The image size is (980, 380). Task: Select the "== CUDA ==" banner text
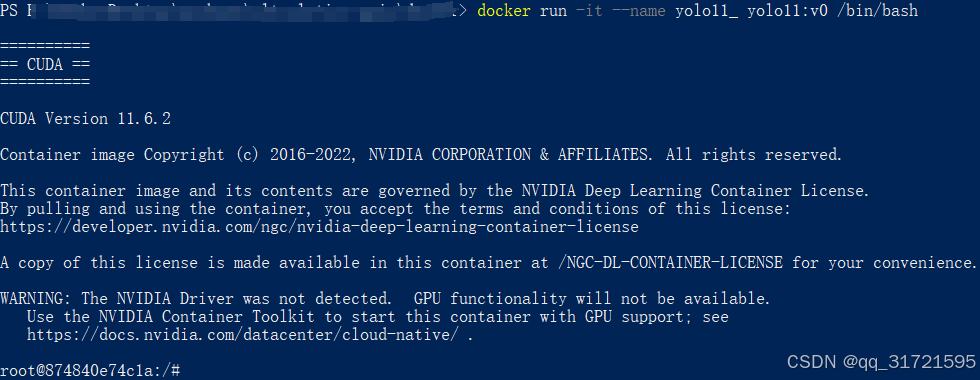[x=45, y=64]
